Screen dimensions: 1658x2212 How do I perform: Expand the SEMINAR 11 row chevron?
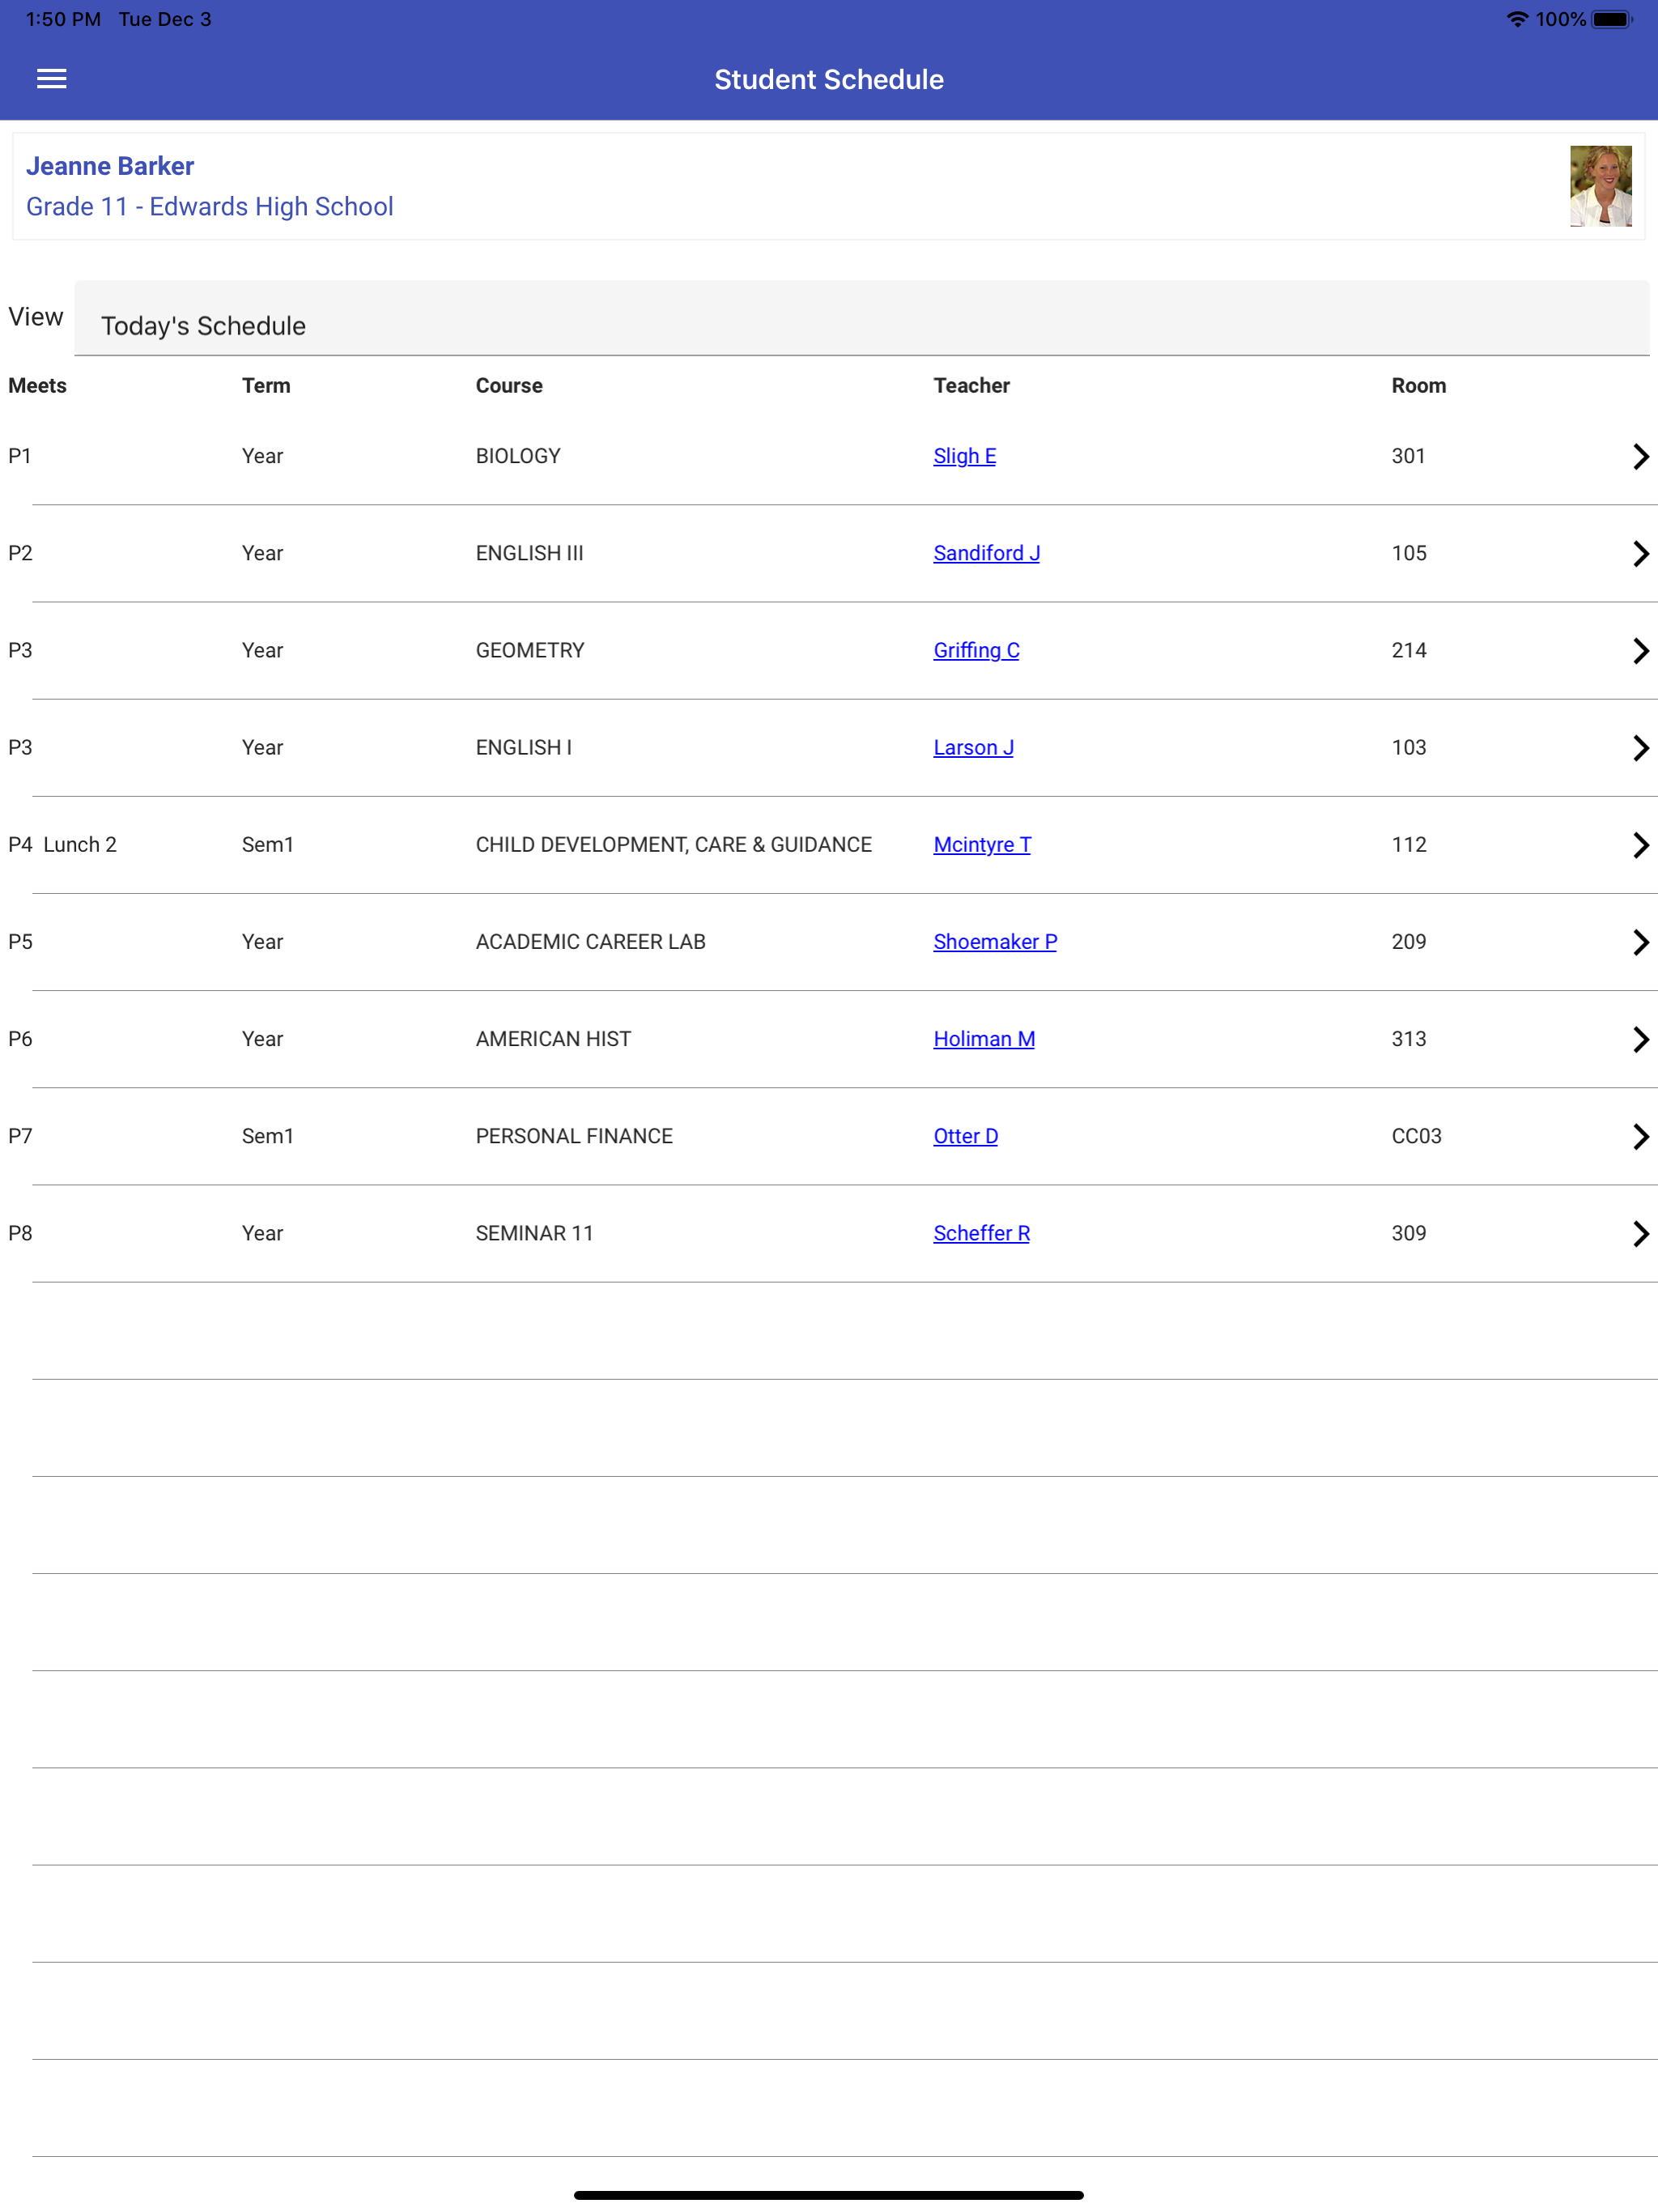click(1639, 1232)
